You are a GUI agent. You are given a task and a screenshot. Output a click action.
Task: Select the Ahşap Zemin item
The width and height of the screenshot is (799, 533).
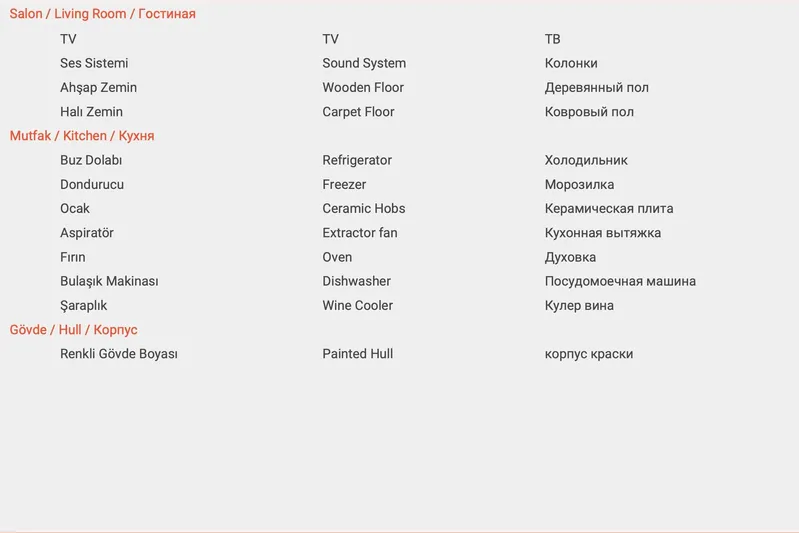(x=98, y=88)
